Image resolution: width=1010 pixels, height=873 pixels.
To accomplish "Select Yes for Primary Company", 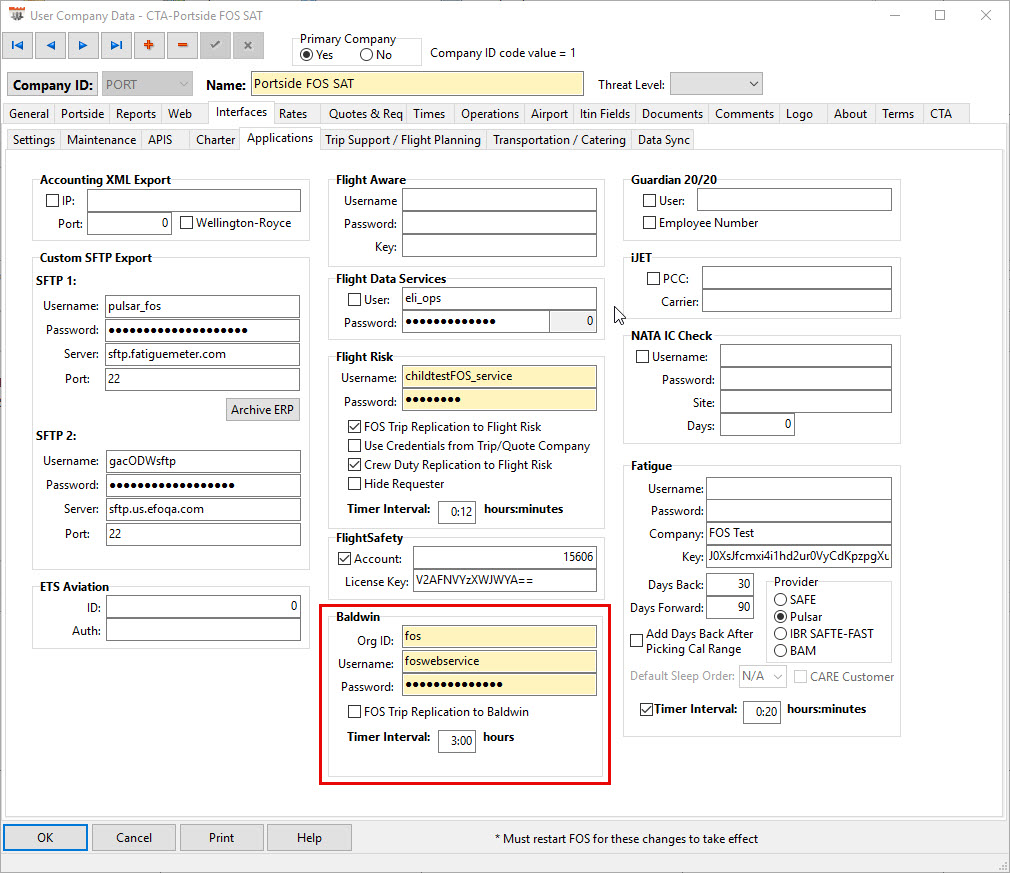I will coord(307,55).
